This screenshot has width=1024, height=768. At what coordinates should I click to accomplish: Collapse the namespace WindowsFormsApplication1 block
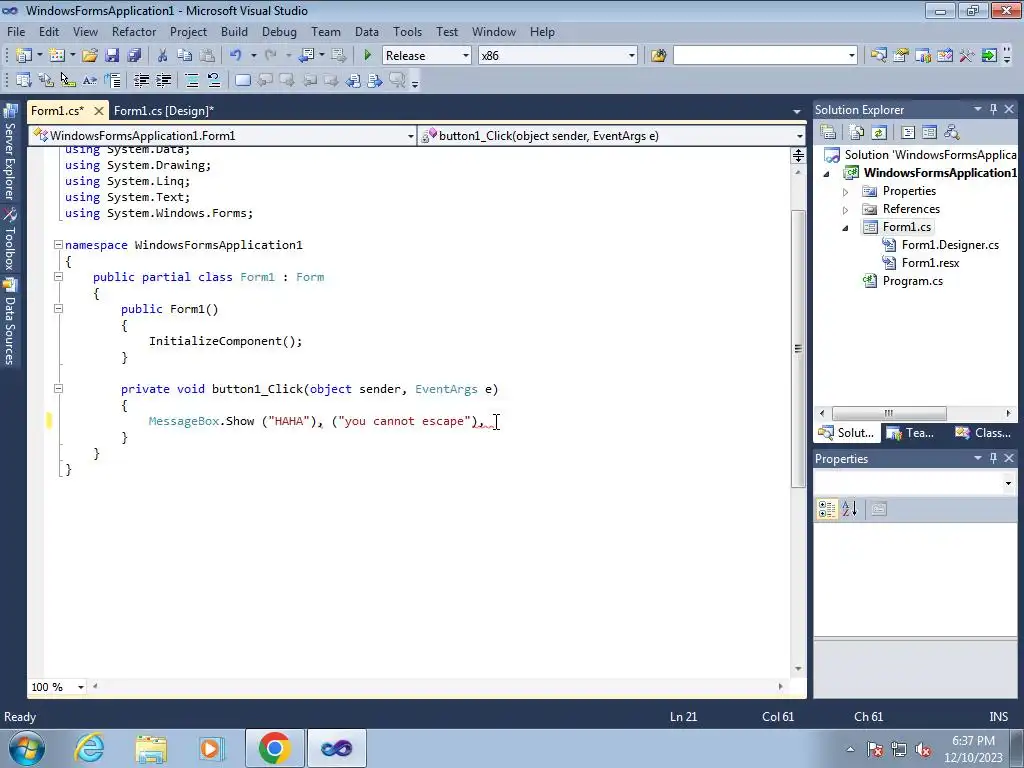(x=58, y=245)
